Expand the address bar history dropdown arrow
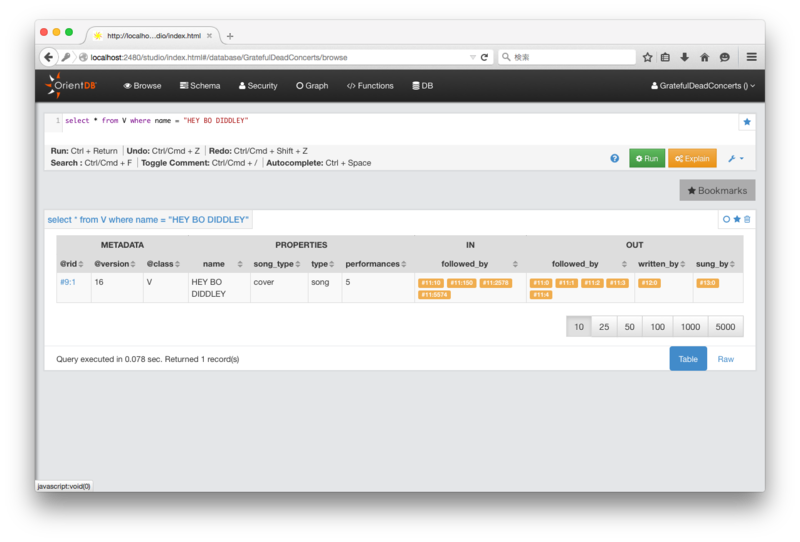800x542 pixels. (x=472, y=57)
